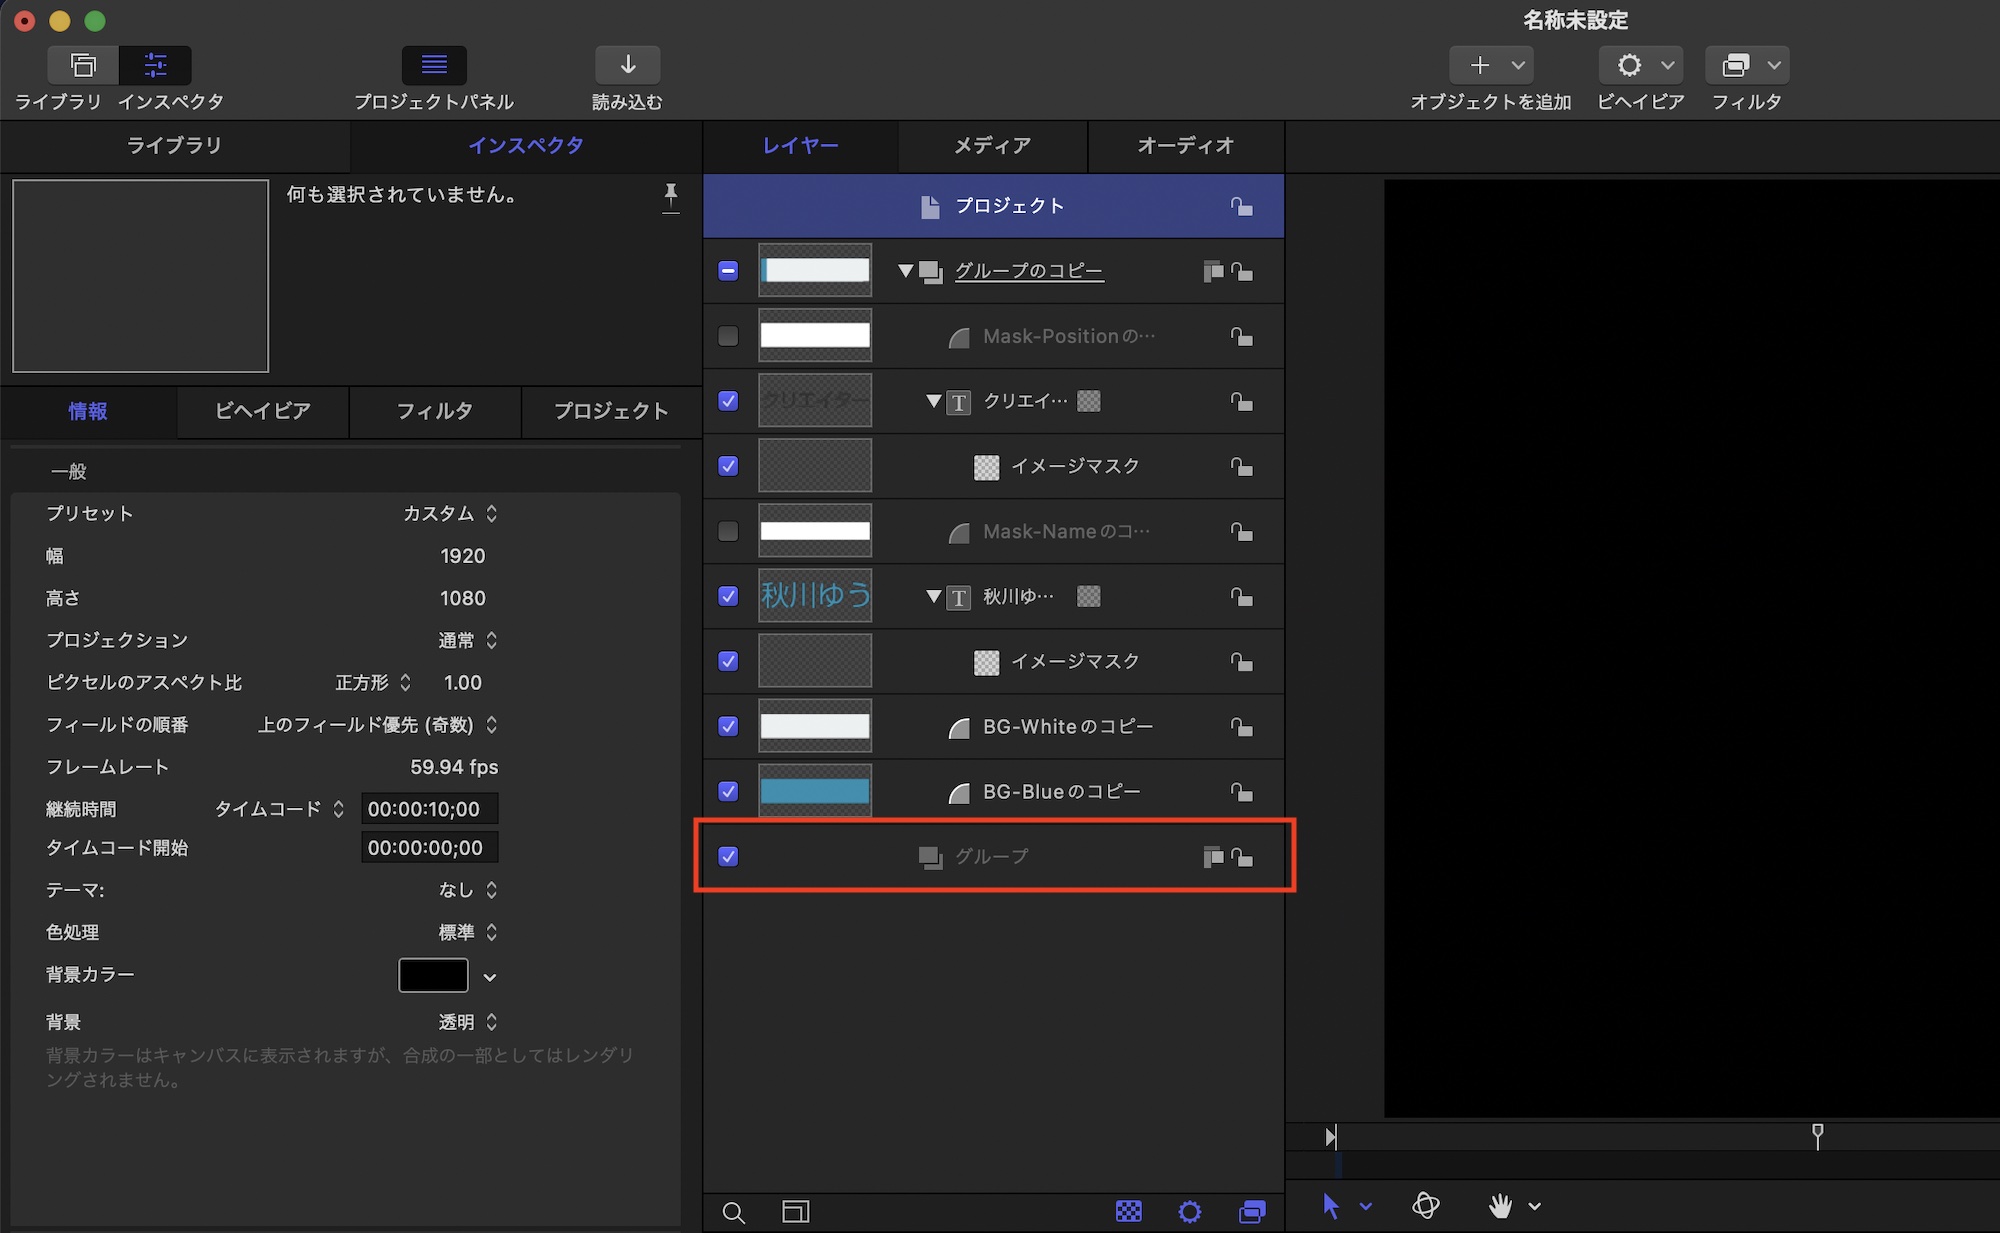The image size is (2000, 1233).
Task: Collapse the グループのコピー disclosure triangle
Action: tap(905, 270)
